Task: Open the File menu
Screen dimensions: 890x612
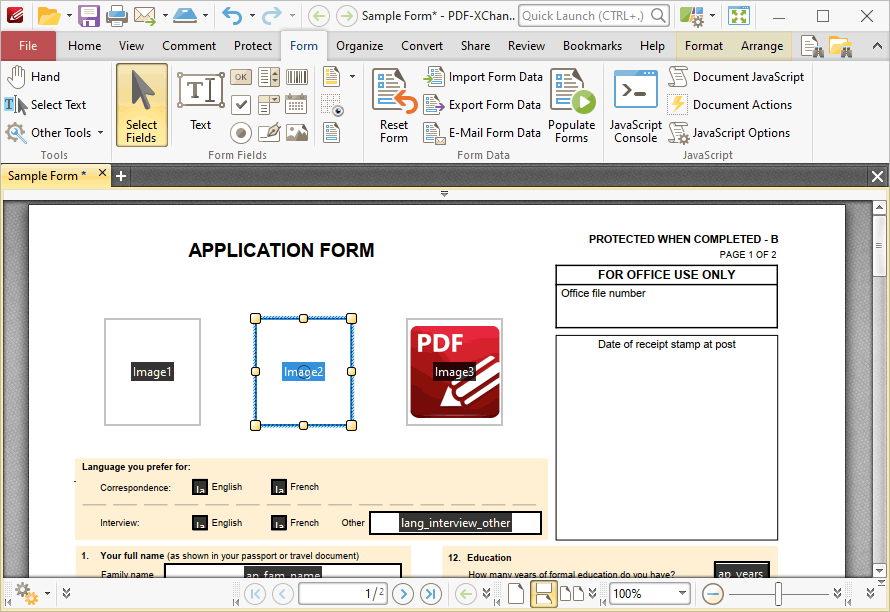Action: pos(28,46)
